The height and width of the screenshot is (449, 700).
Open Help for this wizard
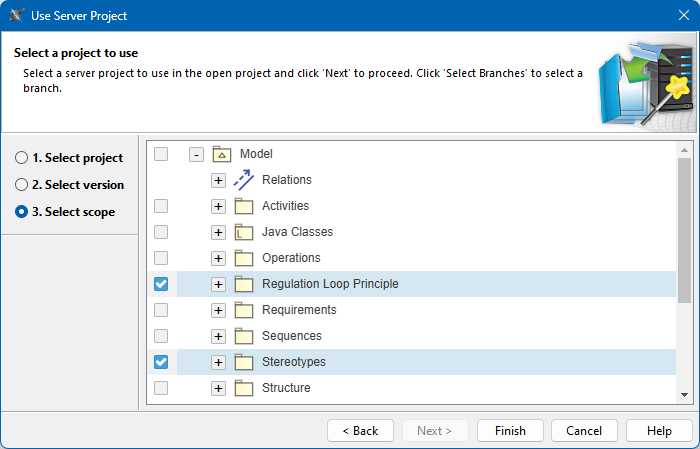click(x=659, y=431)
